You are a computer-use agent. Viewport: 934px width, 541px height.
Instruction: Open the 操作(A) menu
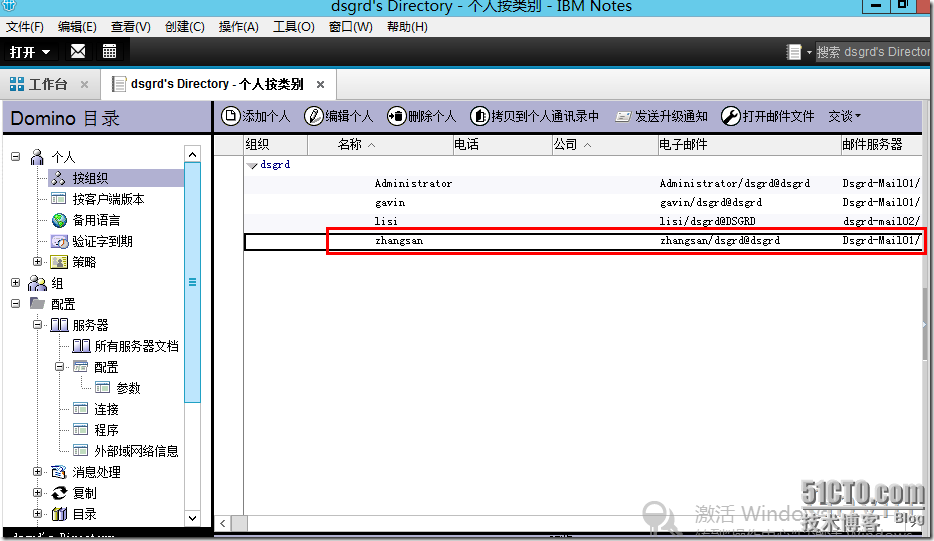(x=238, y=27)
